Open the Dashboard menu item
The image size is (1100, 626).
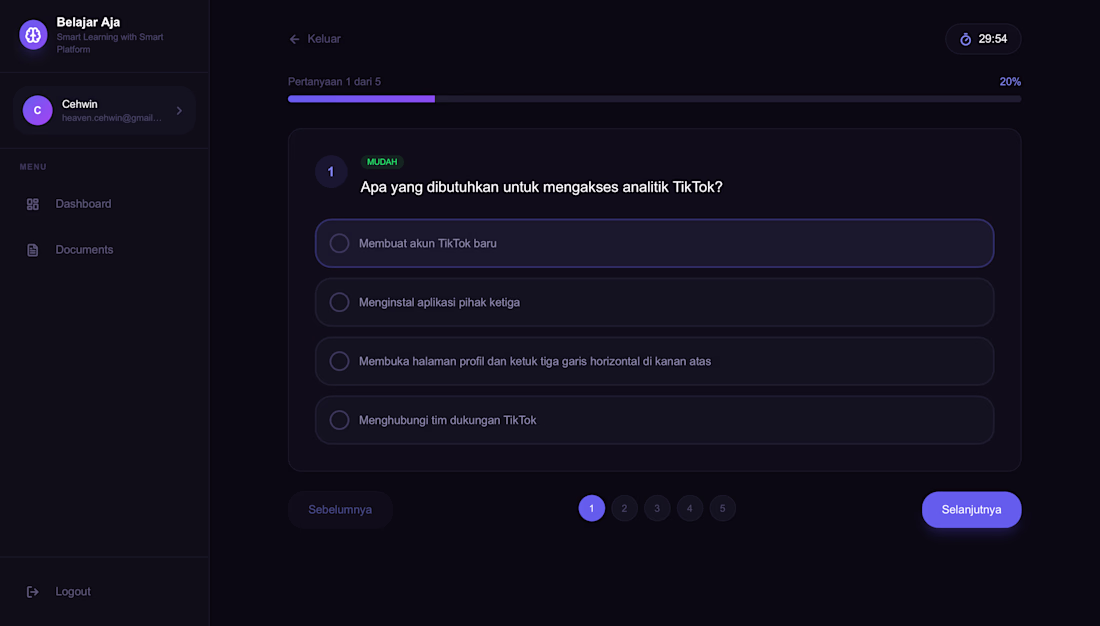tap(83, 204)
